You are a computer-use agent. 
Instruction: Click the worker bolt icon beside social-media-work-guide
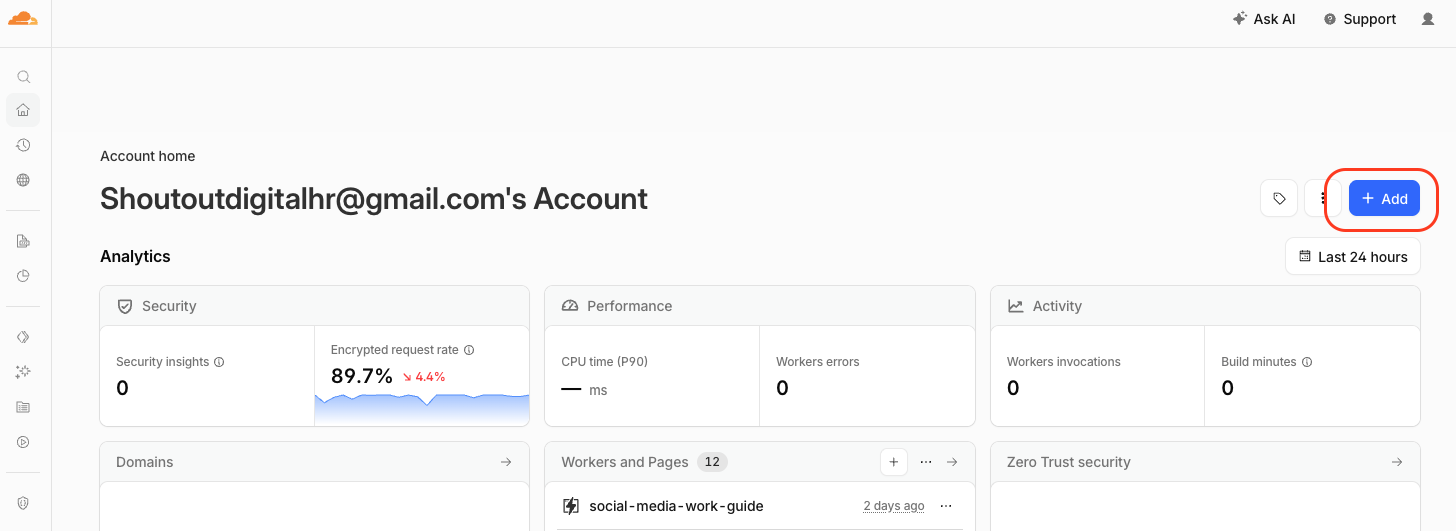click(x=571, y=506)
